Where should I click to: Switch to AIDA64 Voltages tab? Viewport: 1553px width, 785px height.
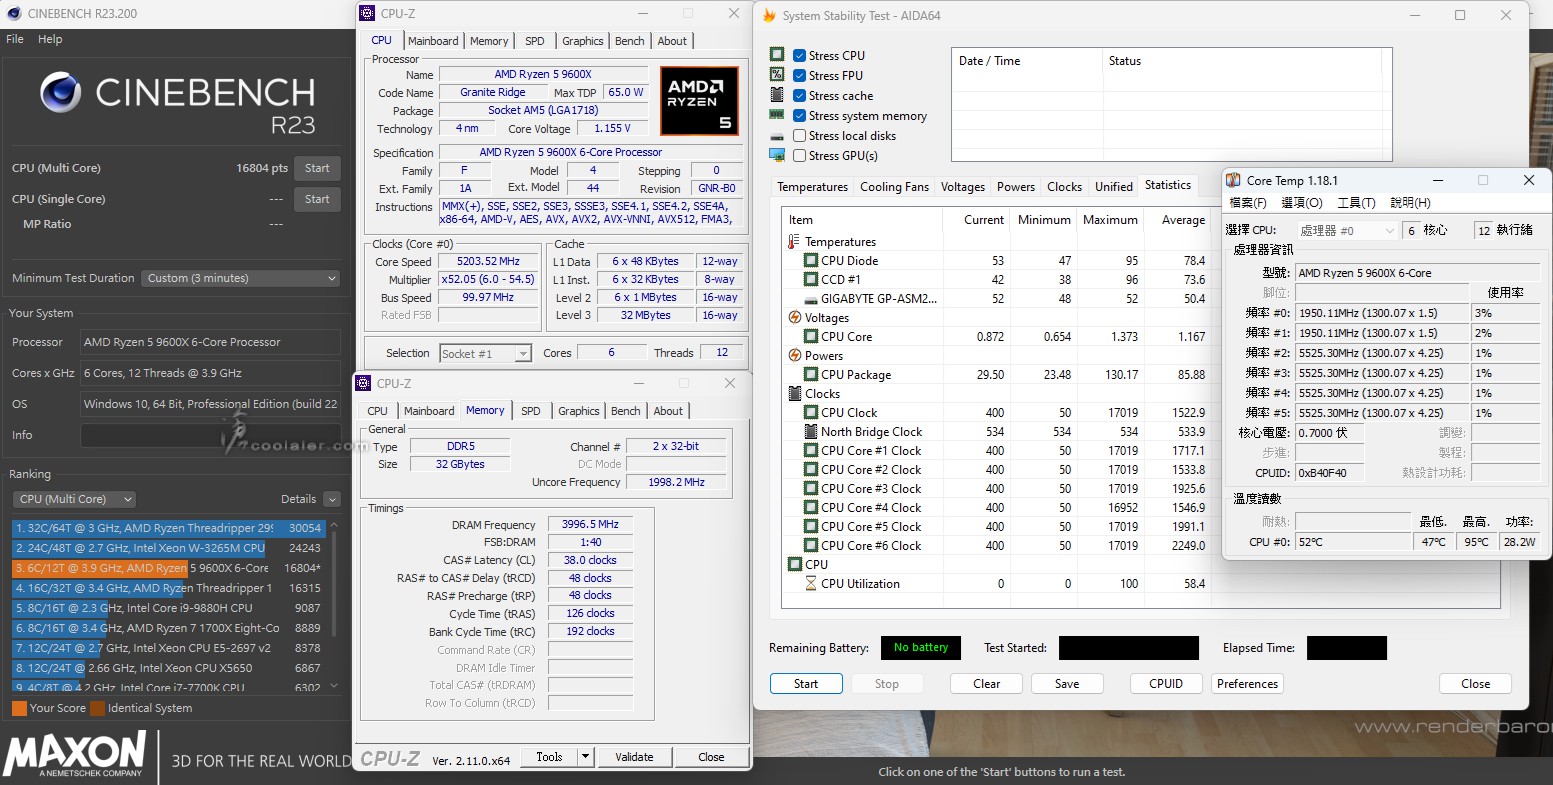[x=962, y=187]
